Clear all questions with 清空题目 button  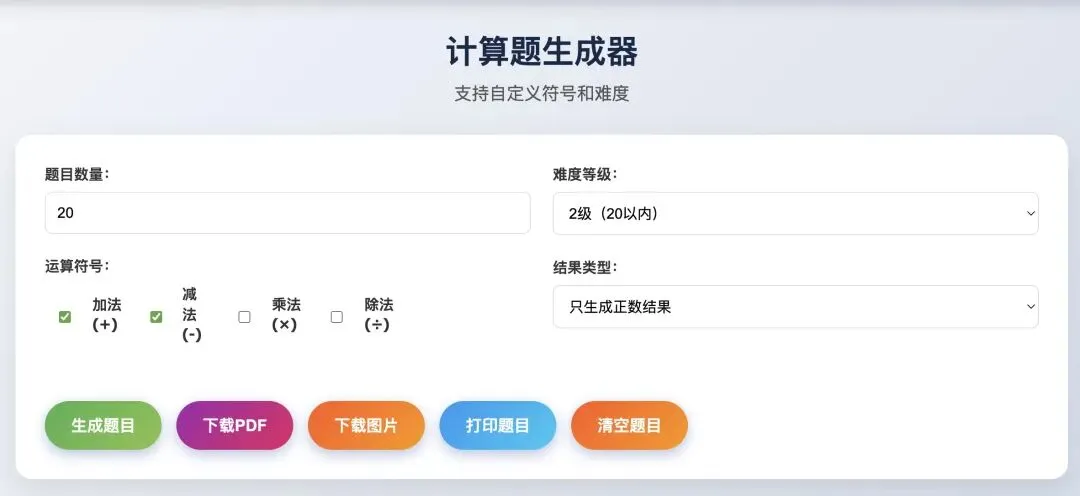point(629,425)
